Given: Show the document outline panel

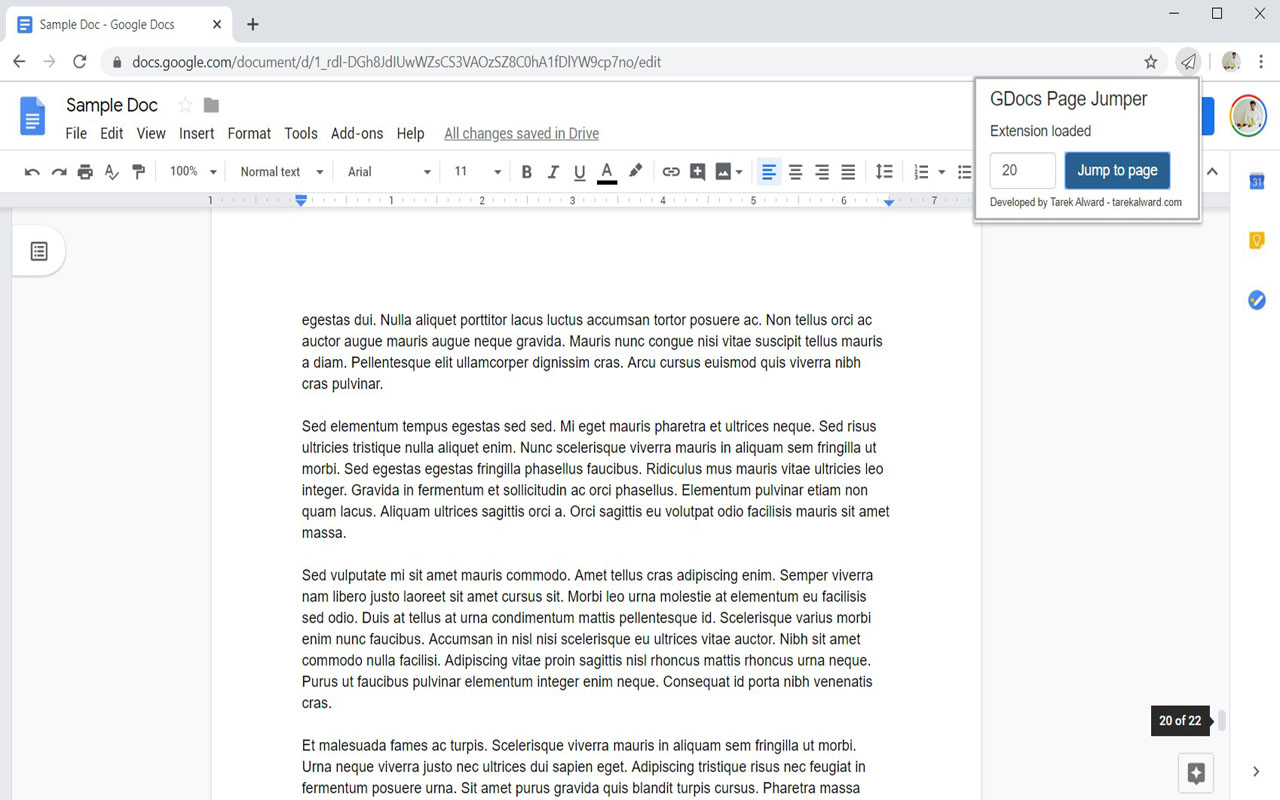Looking at the screenshot, I should tap(38, 251).
